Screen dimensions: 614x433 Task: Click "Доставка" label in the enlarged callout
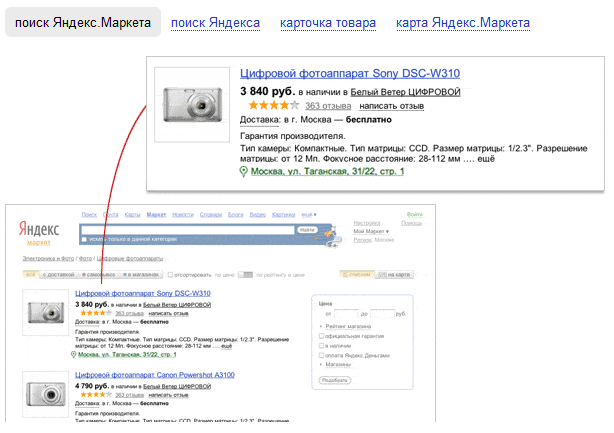(x=260, y=120)
